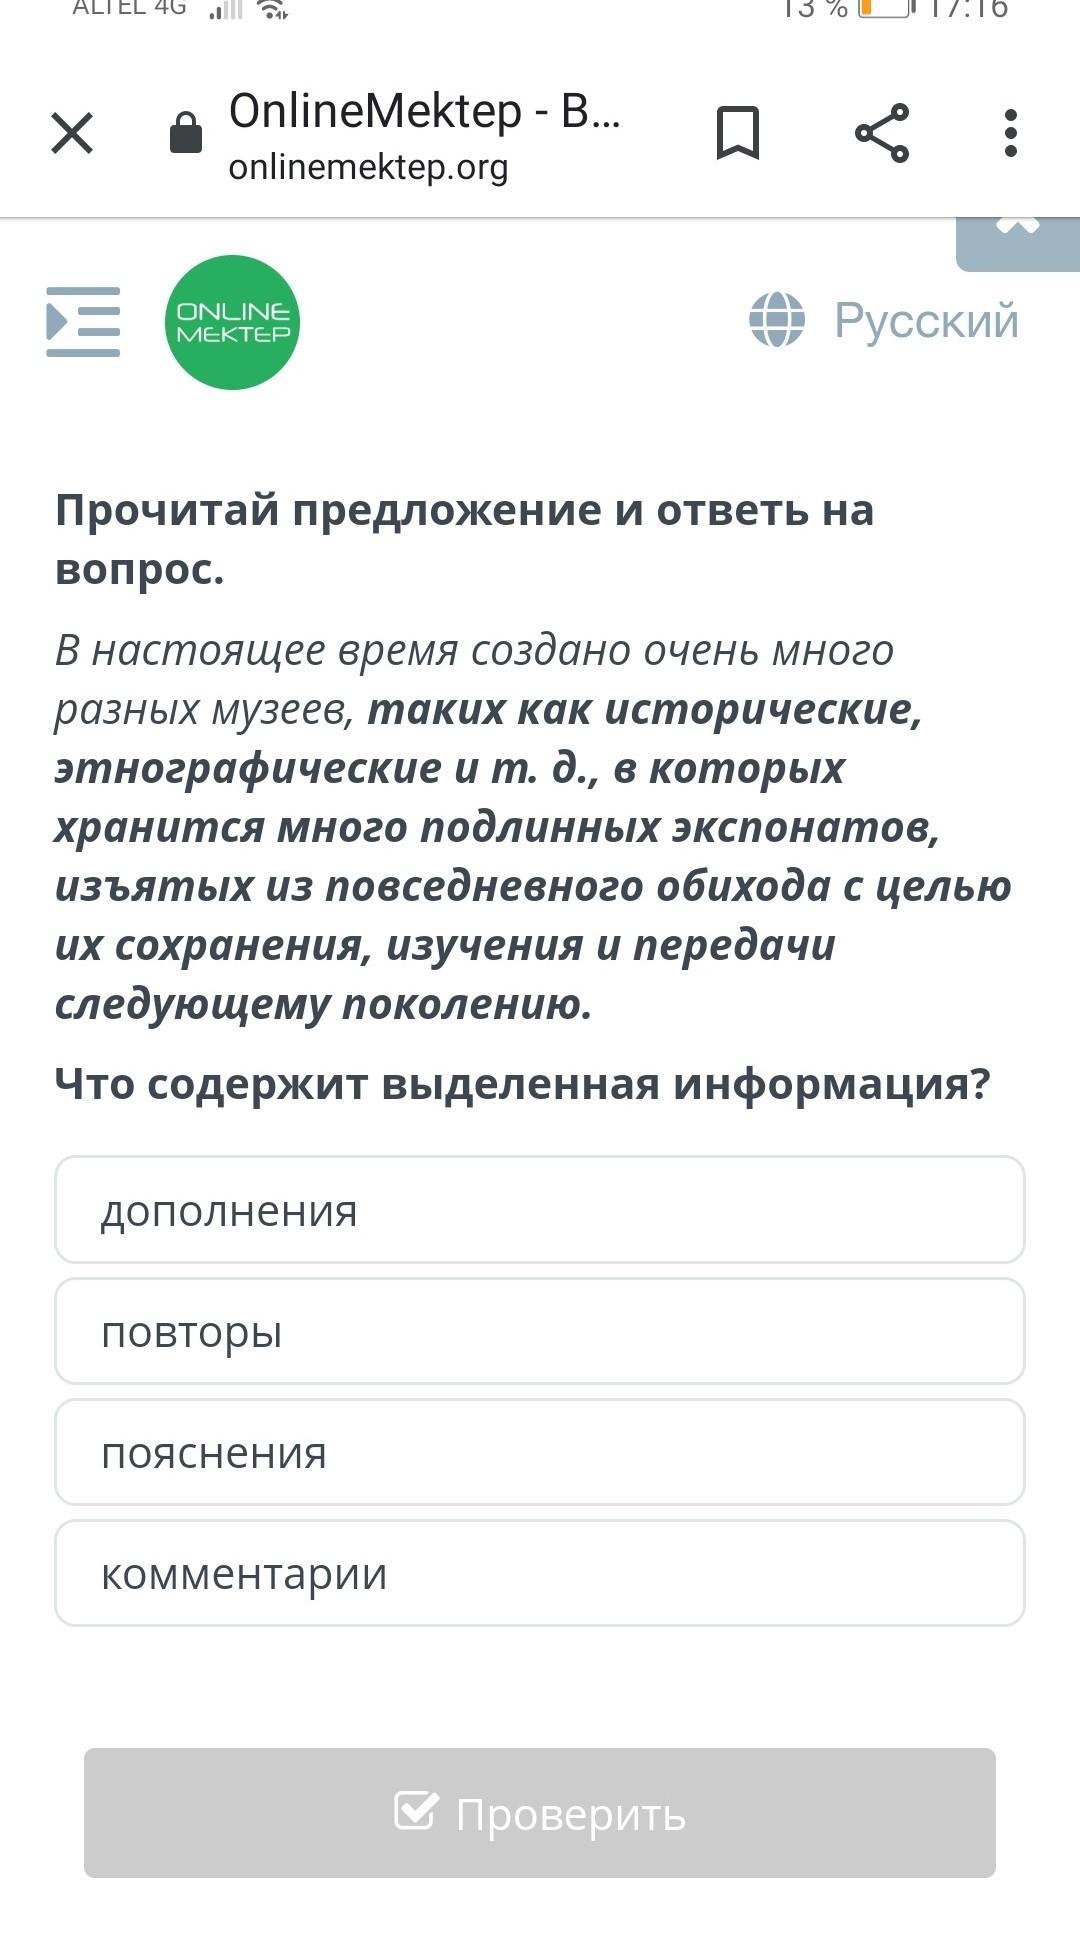
Task: Select the answer option повторы
Action: click(x=540, y=1331)
